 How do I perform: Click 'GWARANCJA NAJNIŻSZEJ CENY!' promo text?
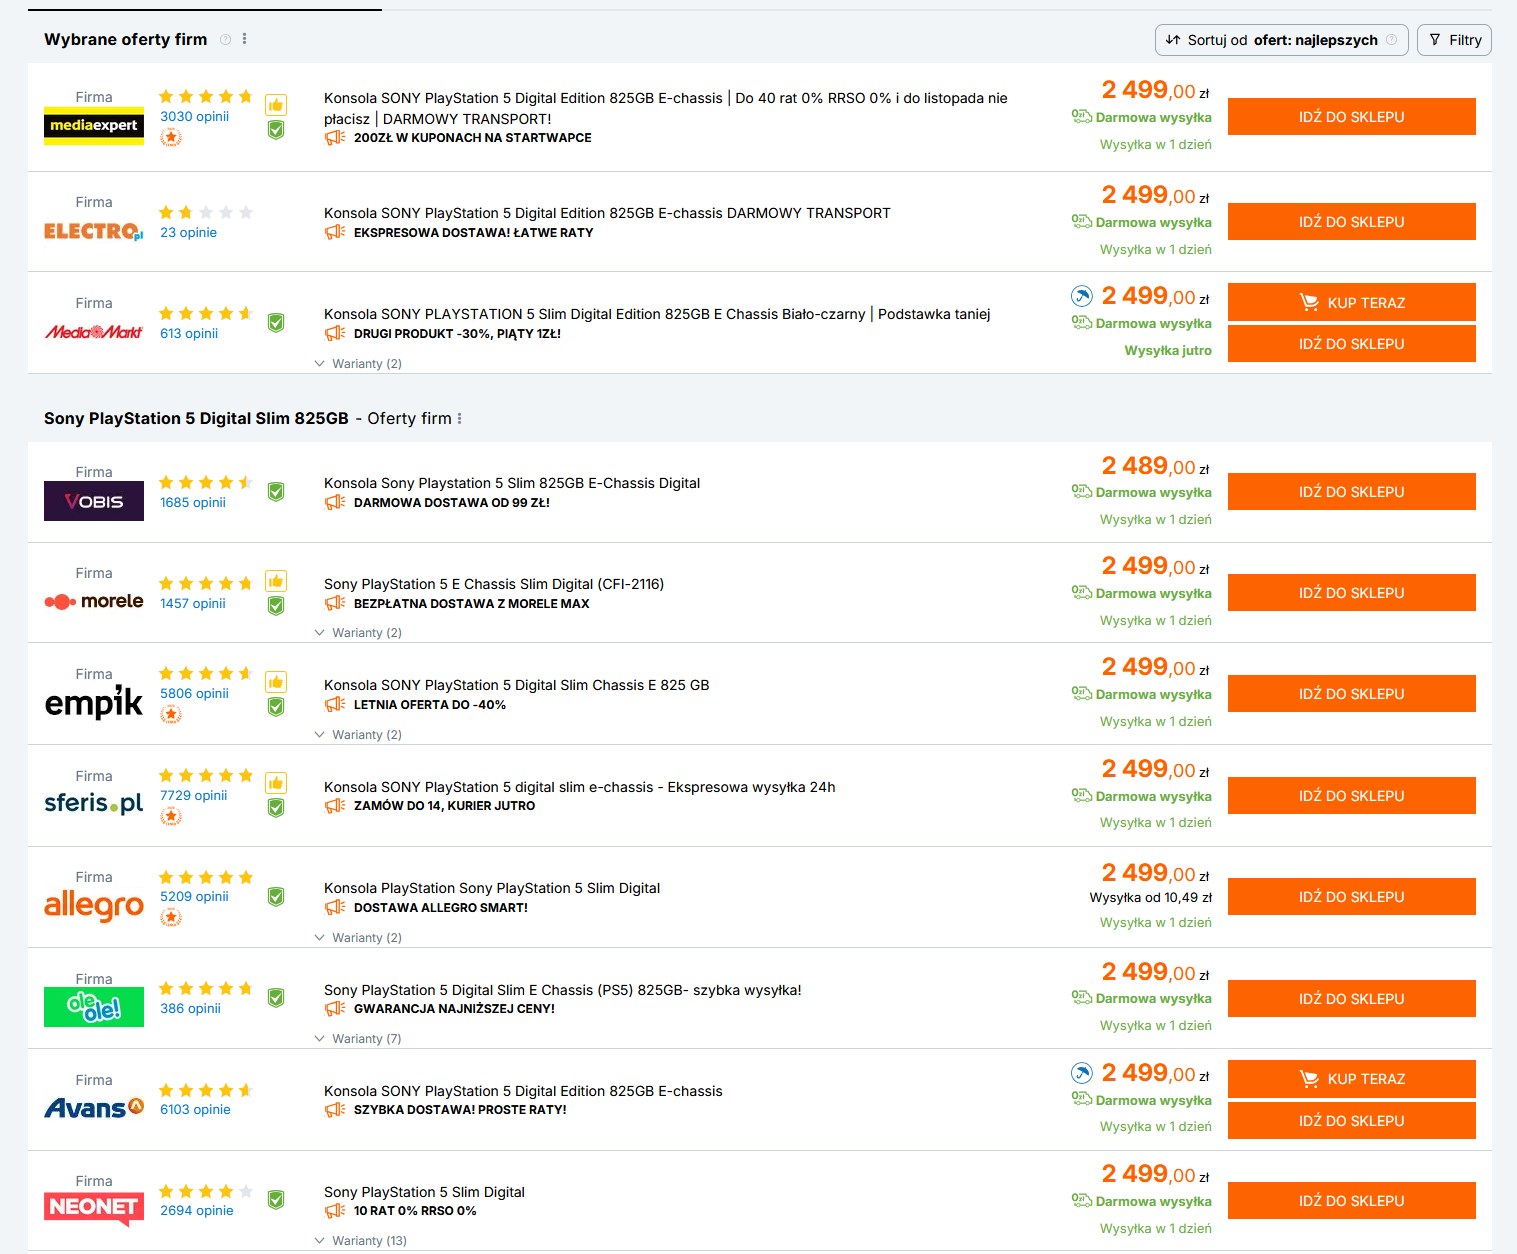(454, 1009)
